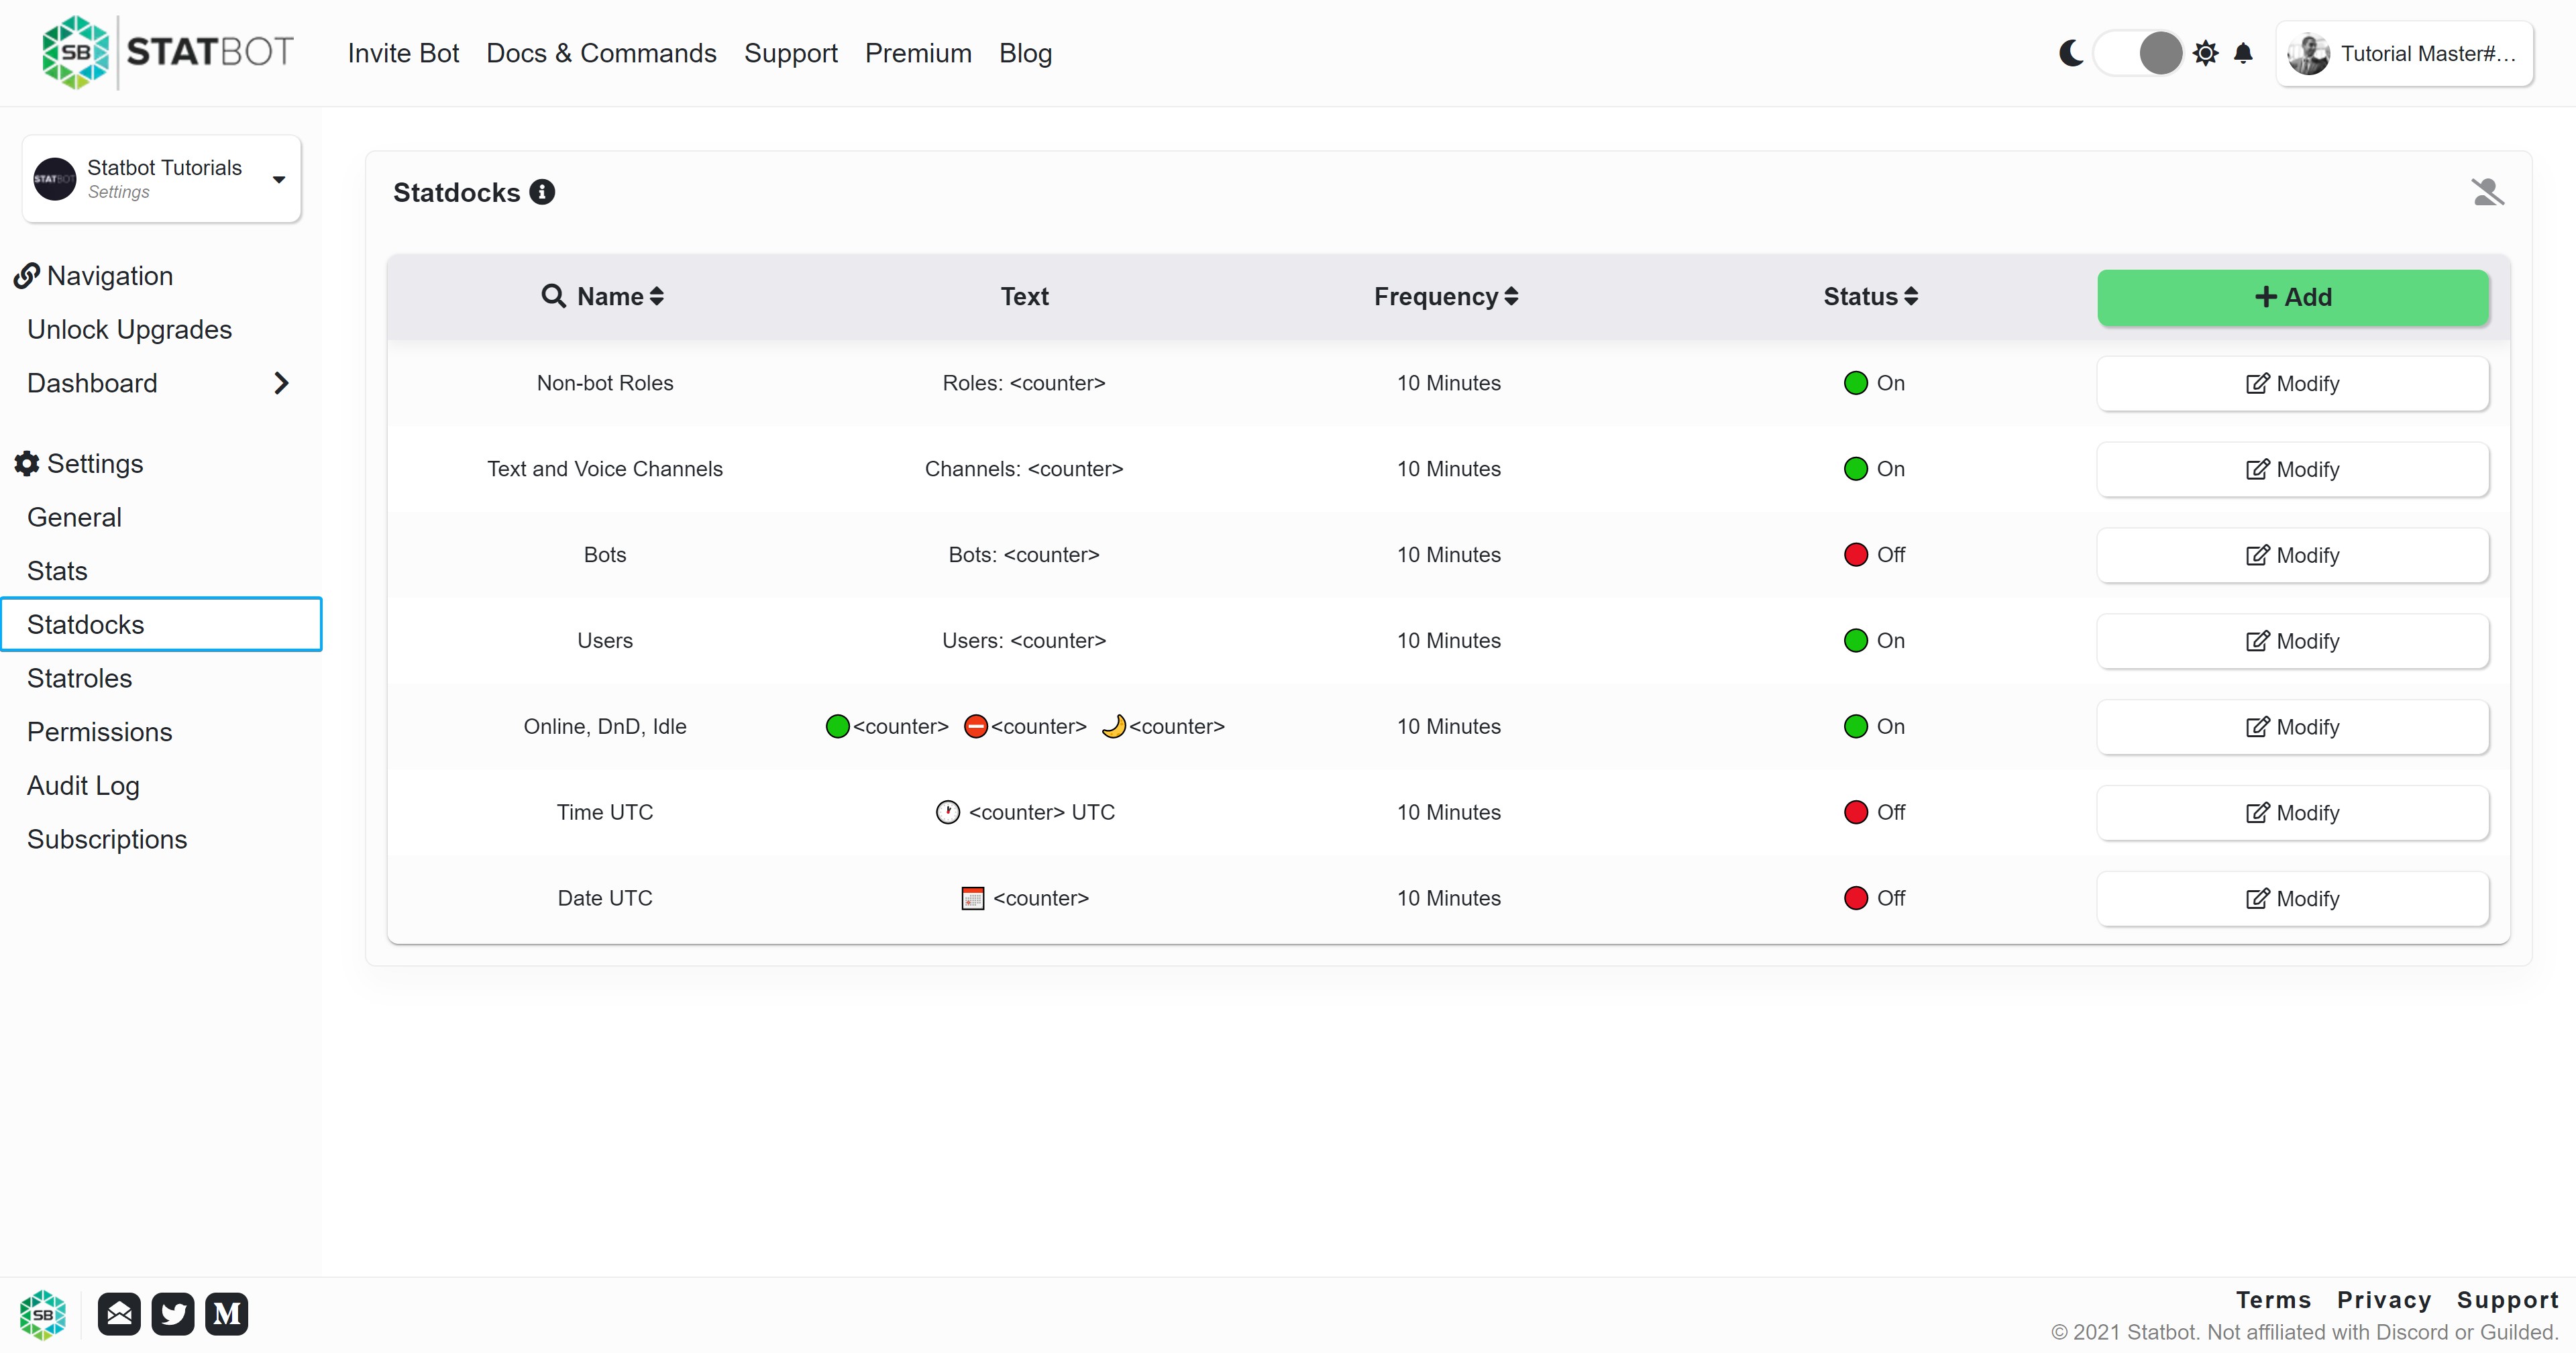This screenshot has width=2576, height=1353.
Task: Click the Text column header
Action: click(x=1024, y=296)
